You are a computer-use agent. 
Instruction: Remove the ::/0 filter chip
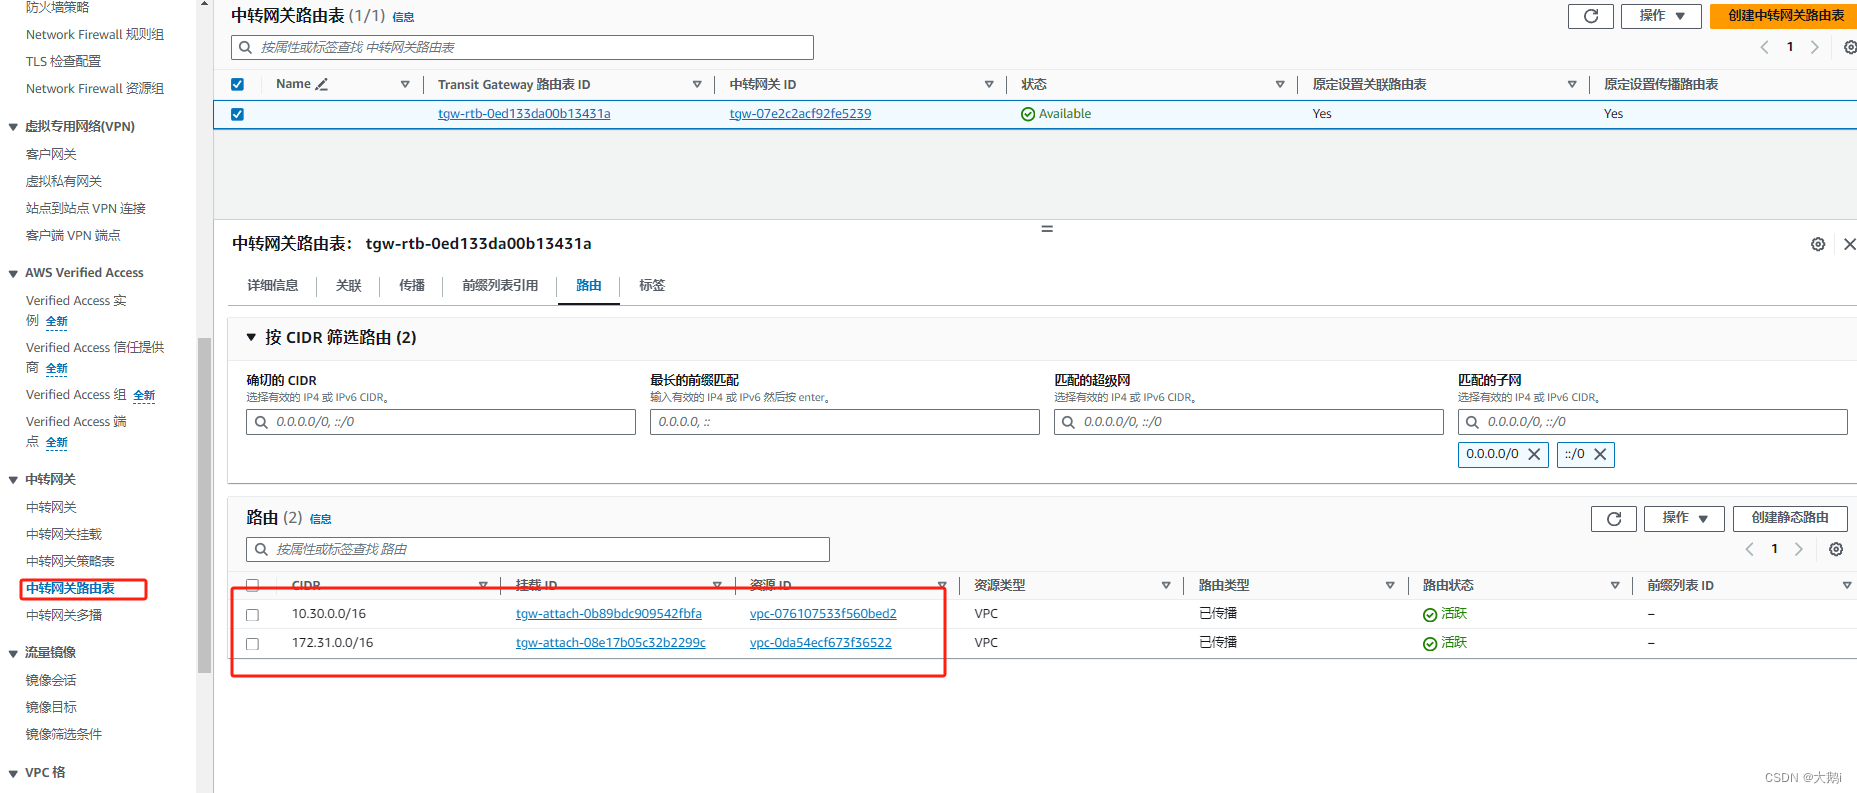tap(1600, 454)
